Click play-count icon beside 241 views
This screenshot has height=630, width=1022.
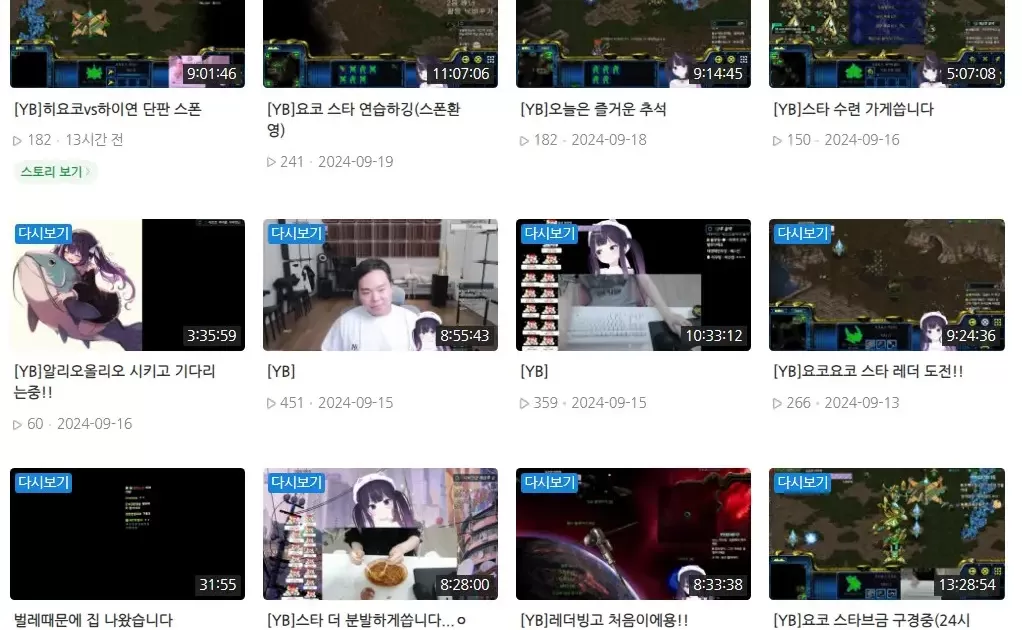(272, 162)
